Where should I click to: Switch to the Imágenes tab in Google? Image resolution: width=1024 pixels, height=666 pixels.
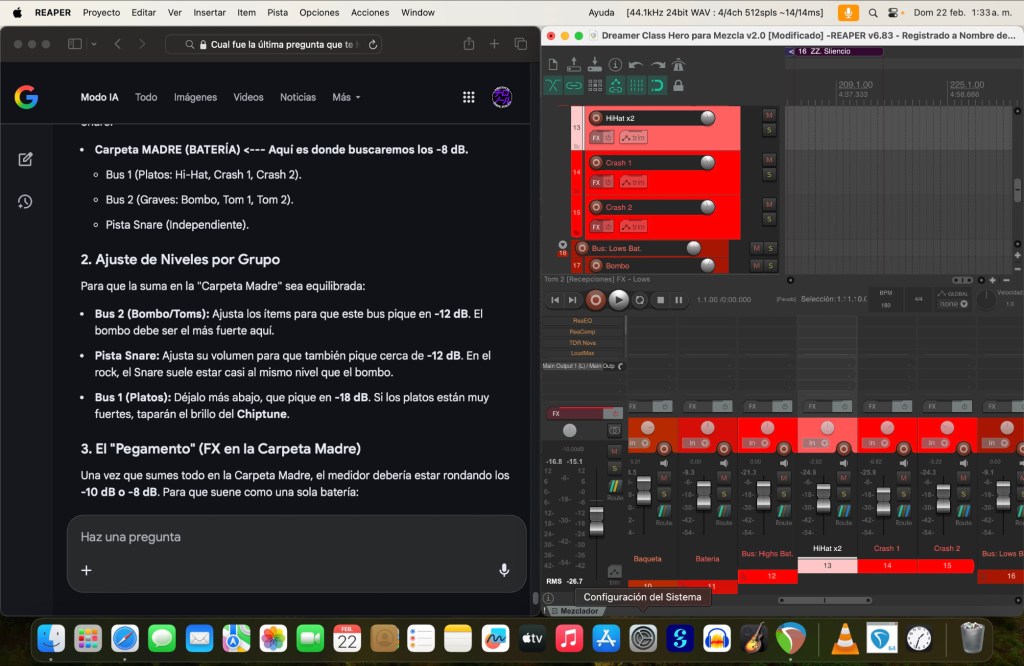point(195,97)
